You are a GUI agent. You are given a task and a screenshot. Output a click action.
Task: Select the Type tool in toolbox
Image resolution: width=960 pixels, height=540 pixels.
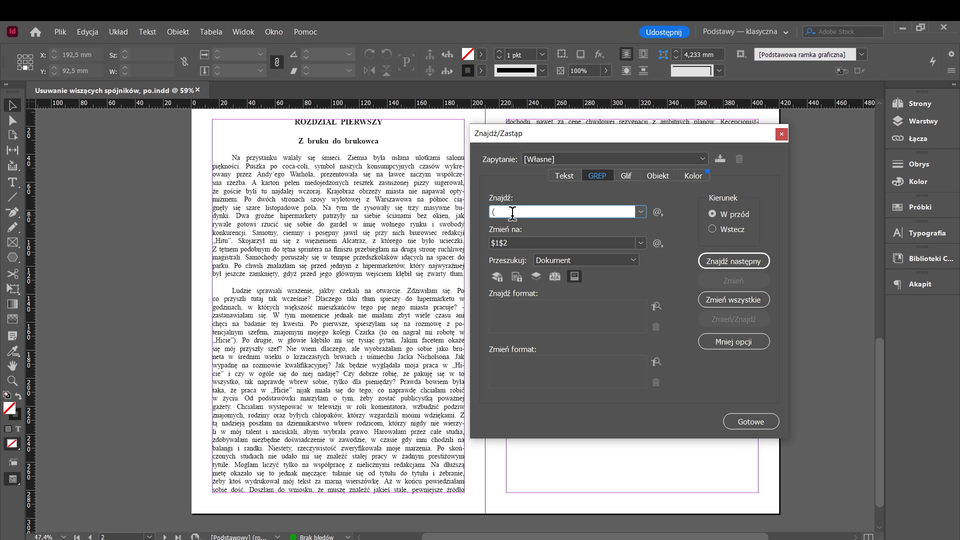coord(12,183)
